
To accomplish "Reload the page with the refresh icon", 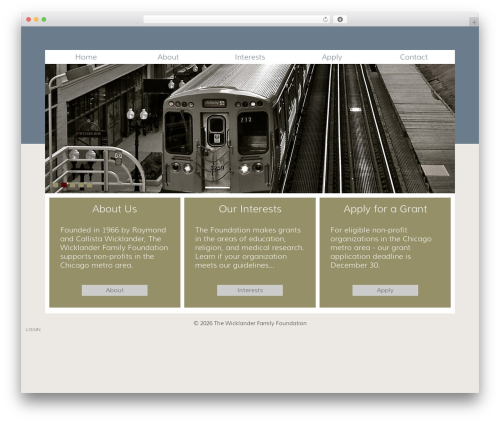I will point(325,19).
